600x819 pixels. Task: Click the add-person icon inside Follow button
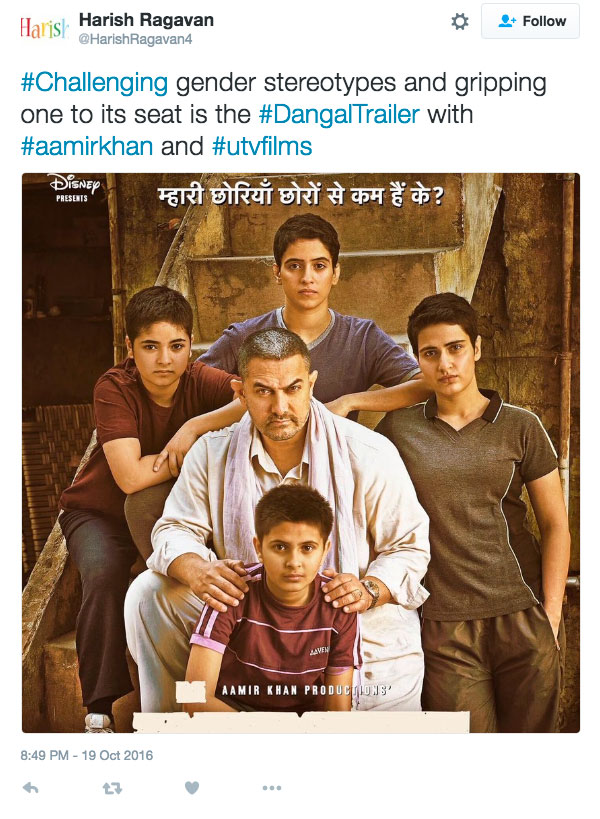tap(507, 21)
